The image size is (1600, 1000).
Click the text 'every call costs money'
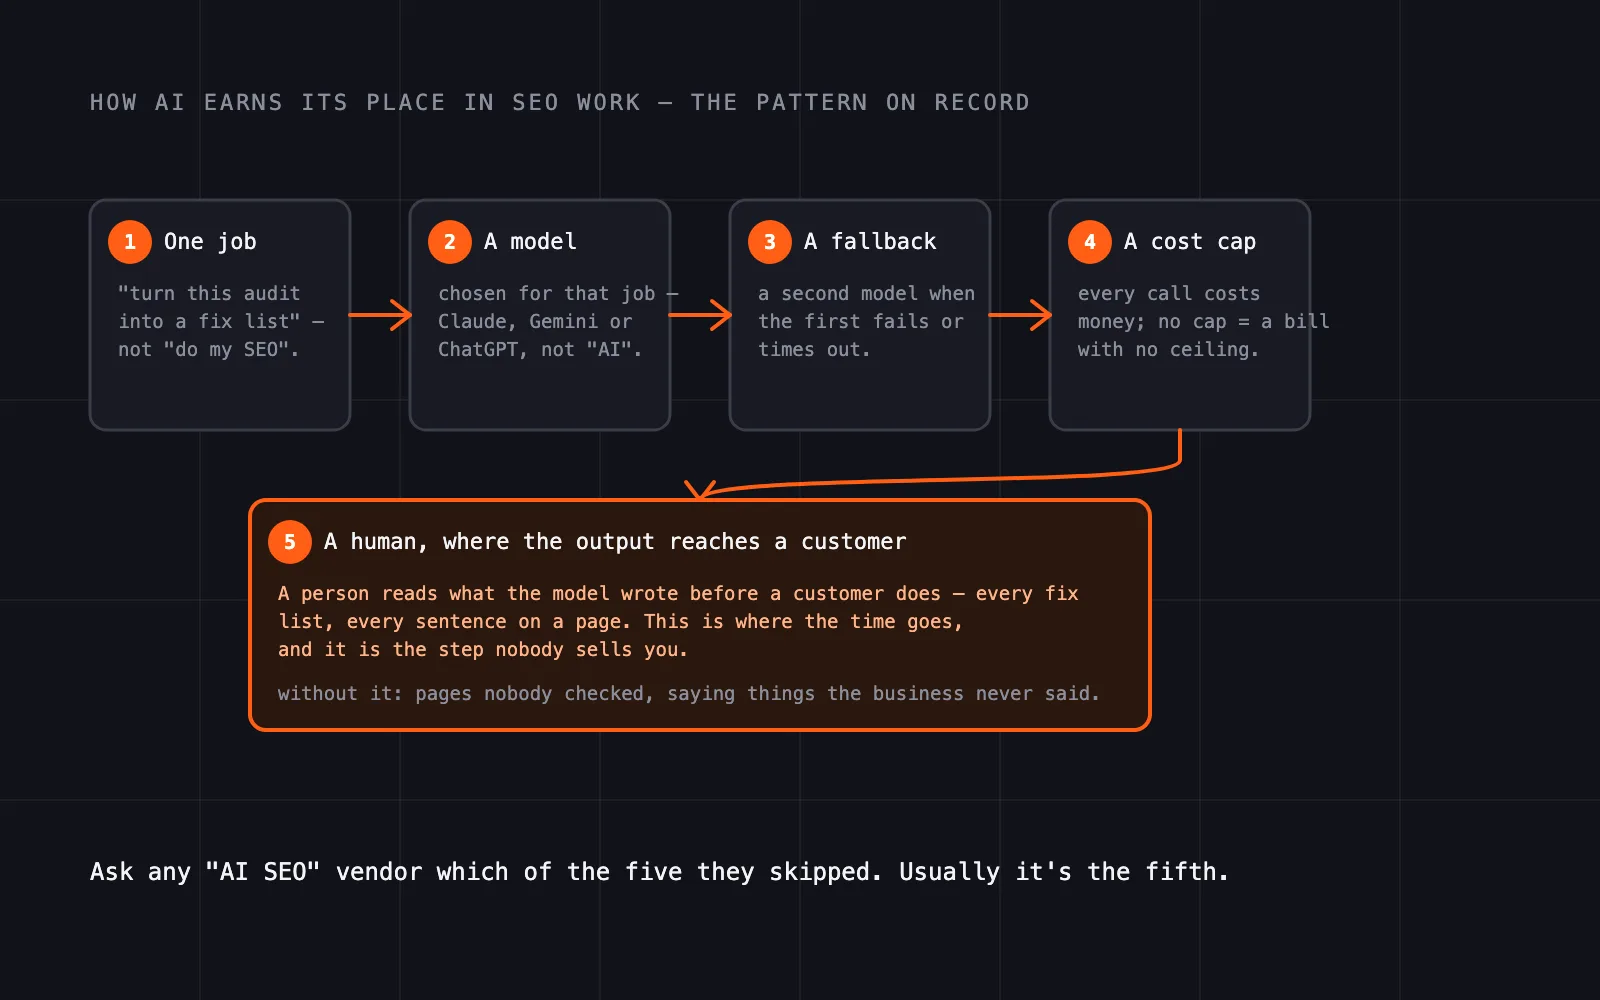coord(1169,307)
